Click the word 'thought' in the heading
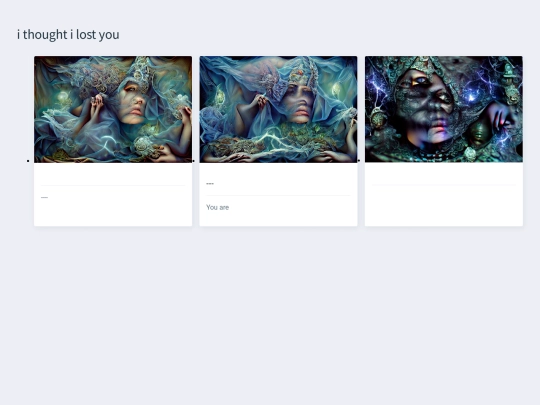 [x=45, y=35]
